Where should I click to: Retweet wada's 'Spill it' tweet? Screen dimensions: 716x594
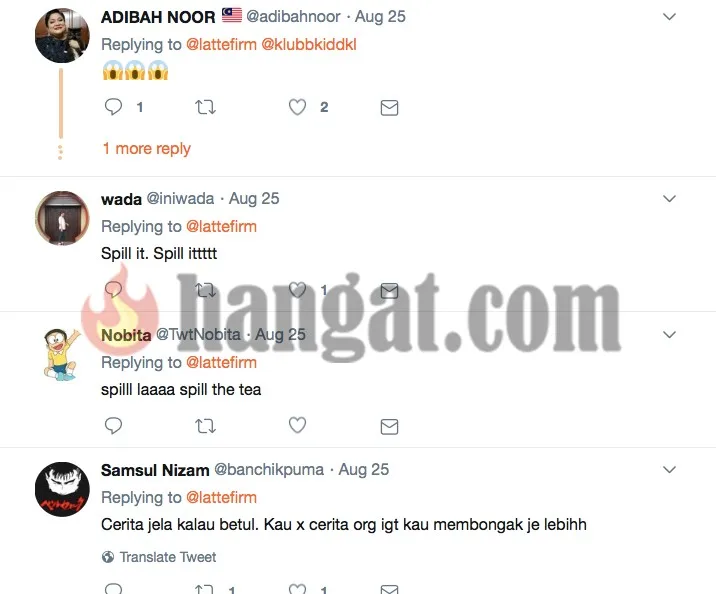[205, 290]
